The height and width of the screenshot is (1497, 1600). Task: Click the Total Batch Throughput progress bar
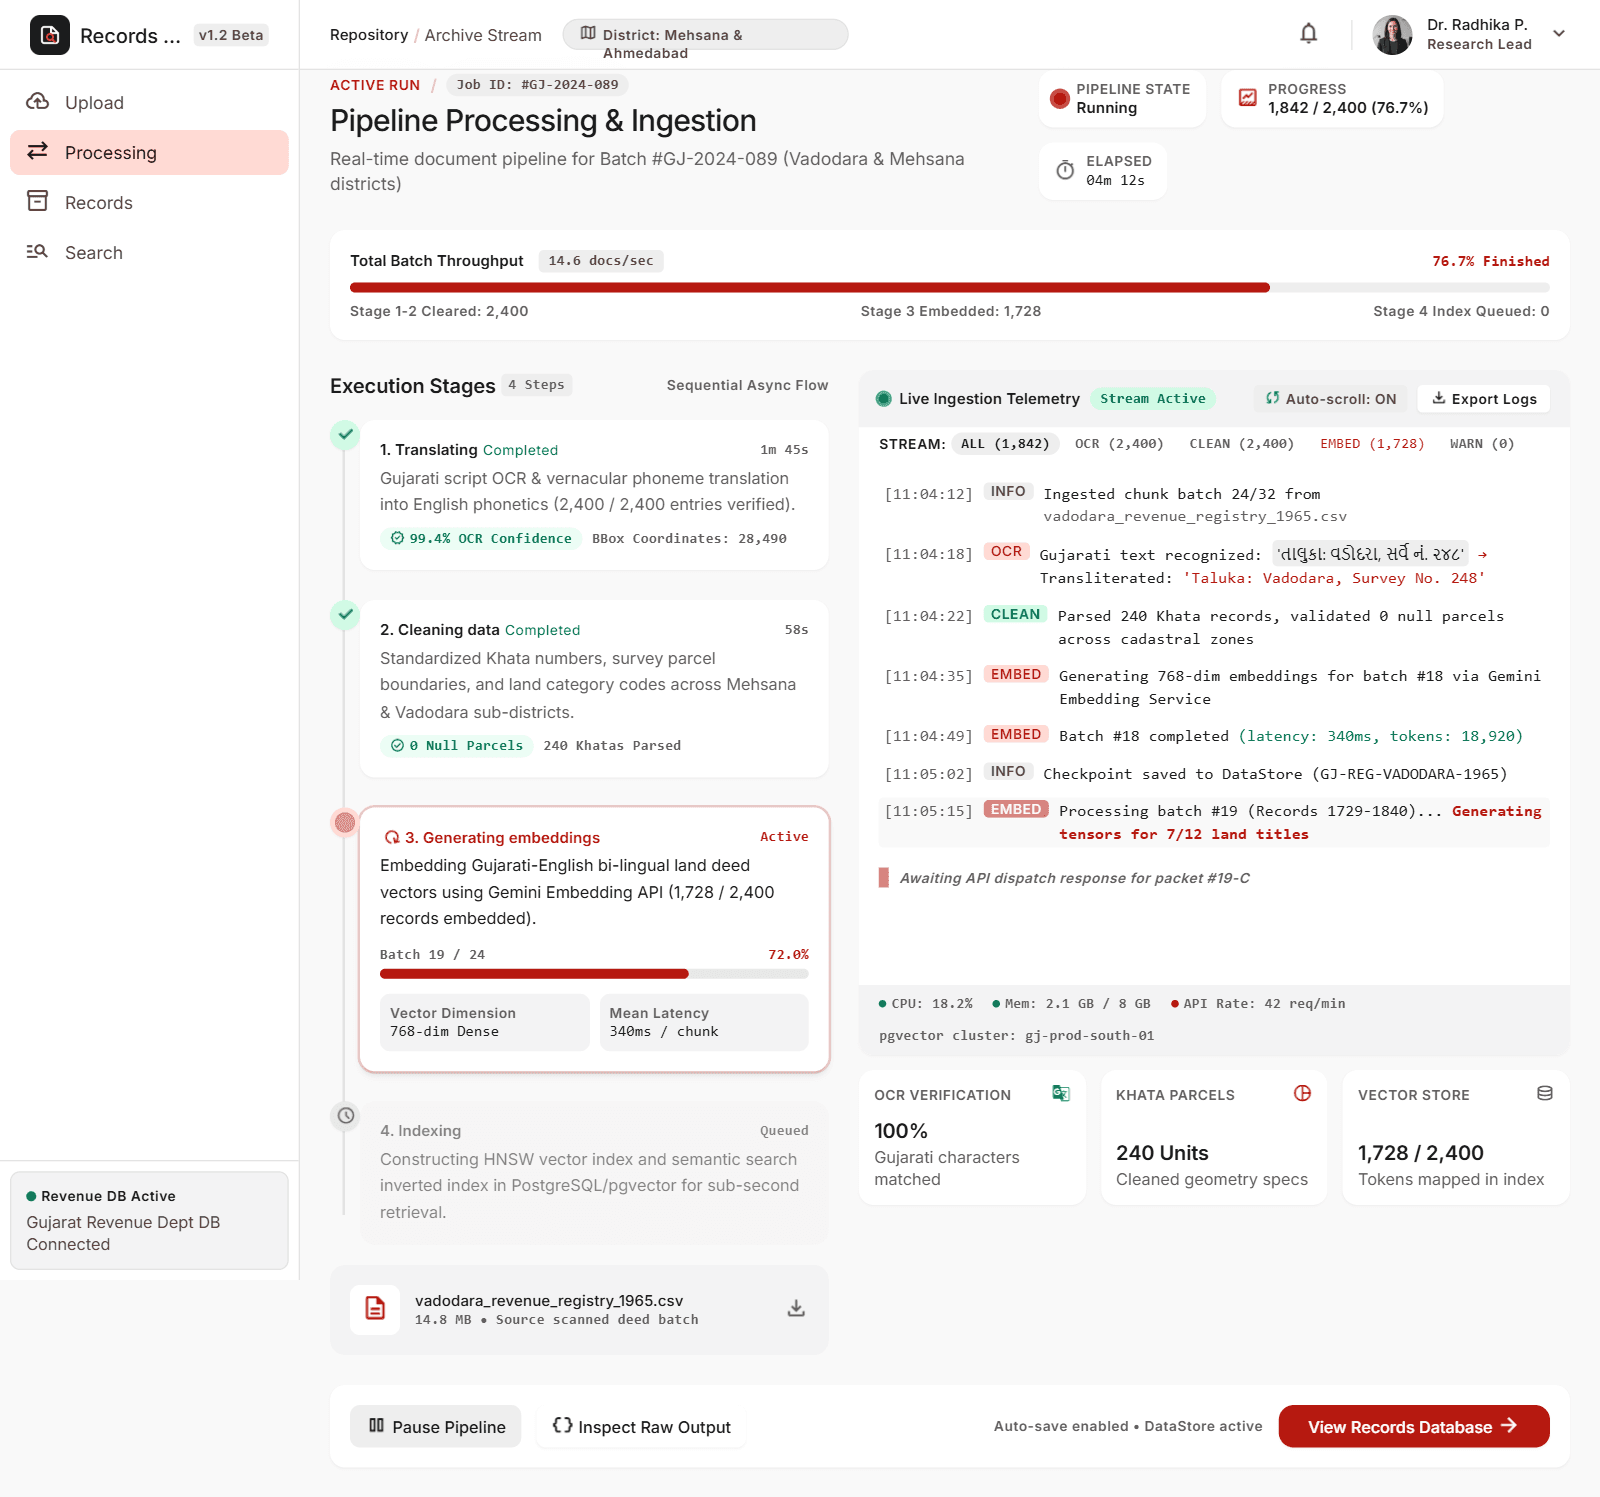[950, 288]
